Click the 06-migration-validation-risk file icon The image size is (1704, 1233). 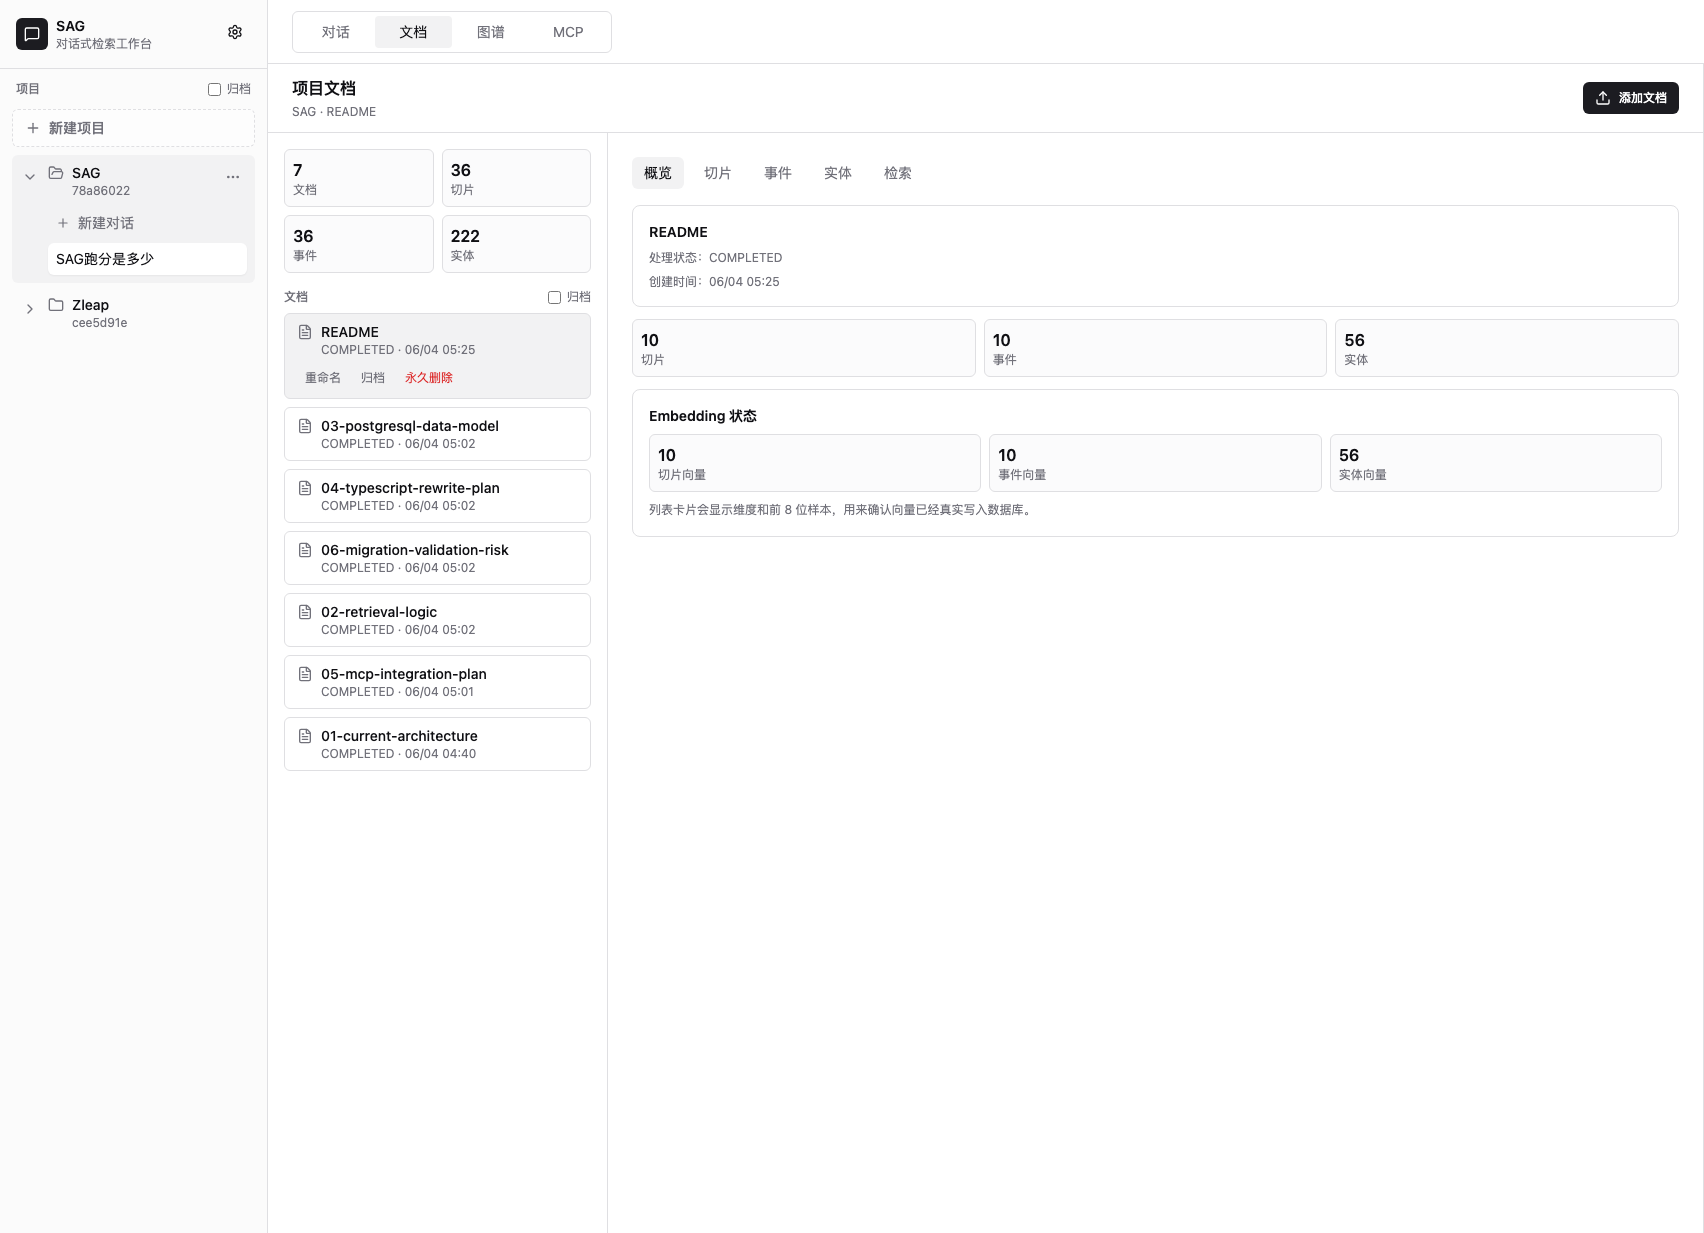click(305, 550)
